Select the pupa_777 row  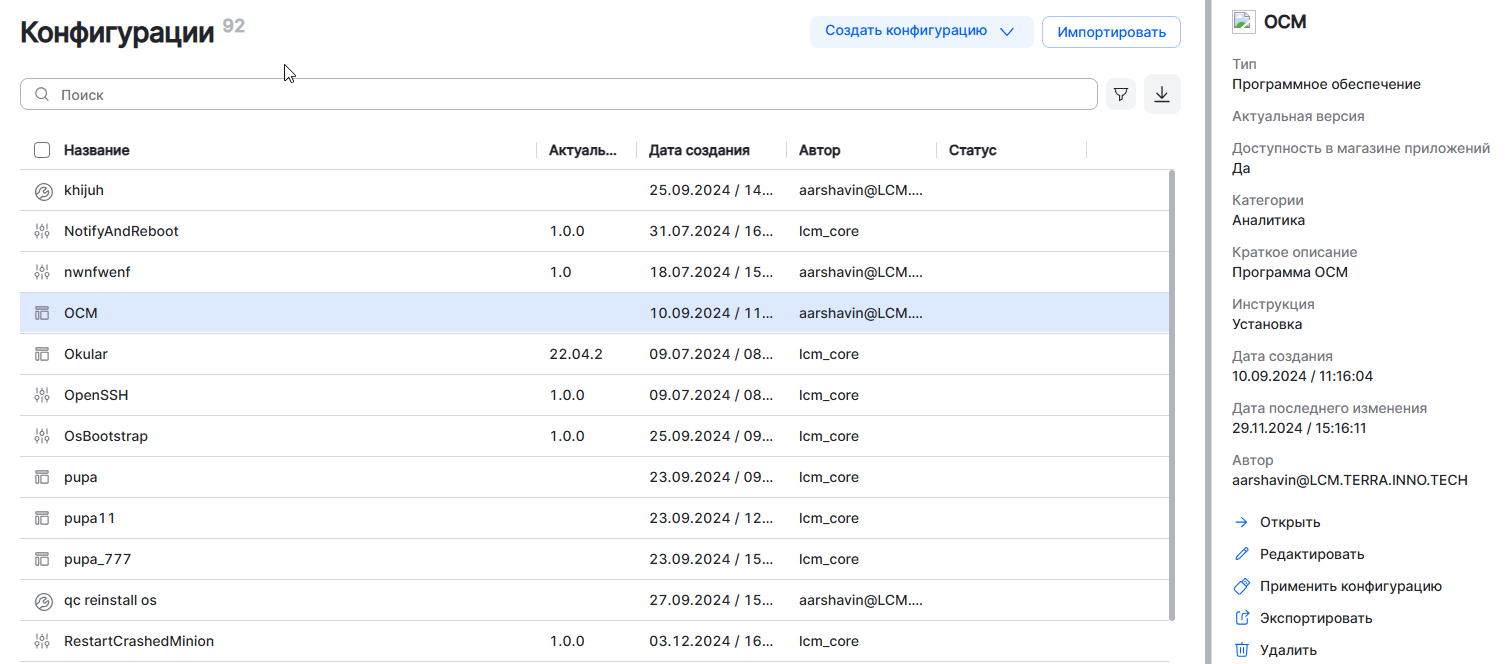[x=97, y=559]
